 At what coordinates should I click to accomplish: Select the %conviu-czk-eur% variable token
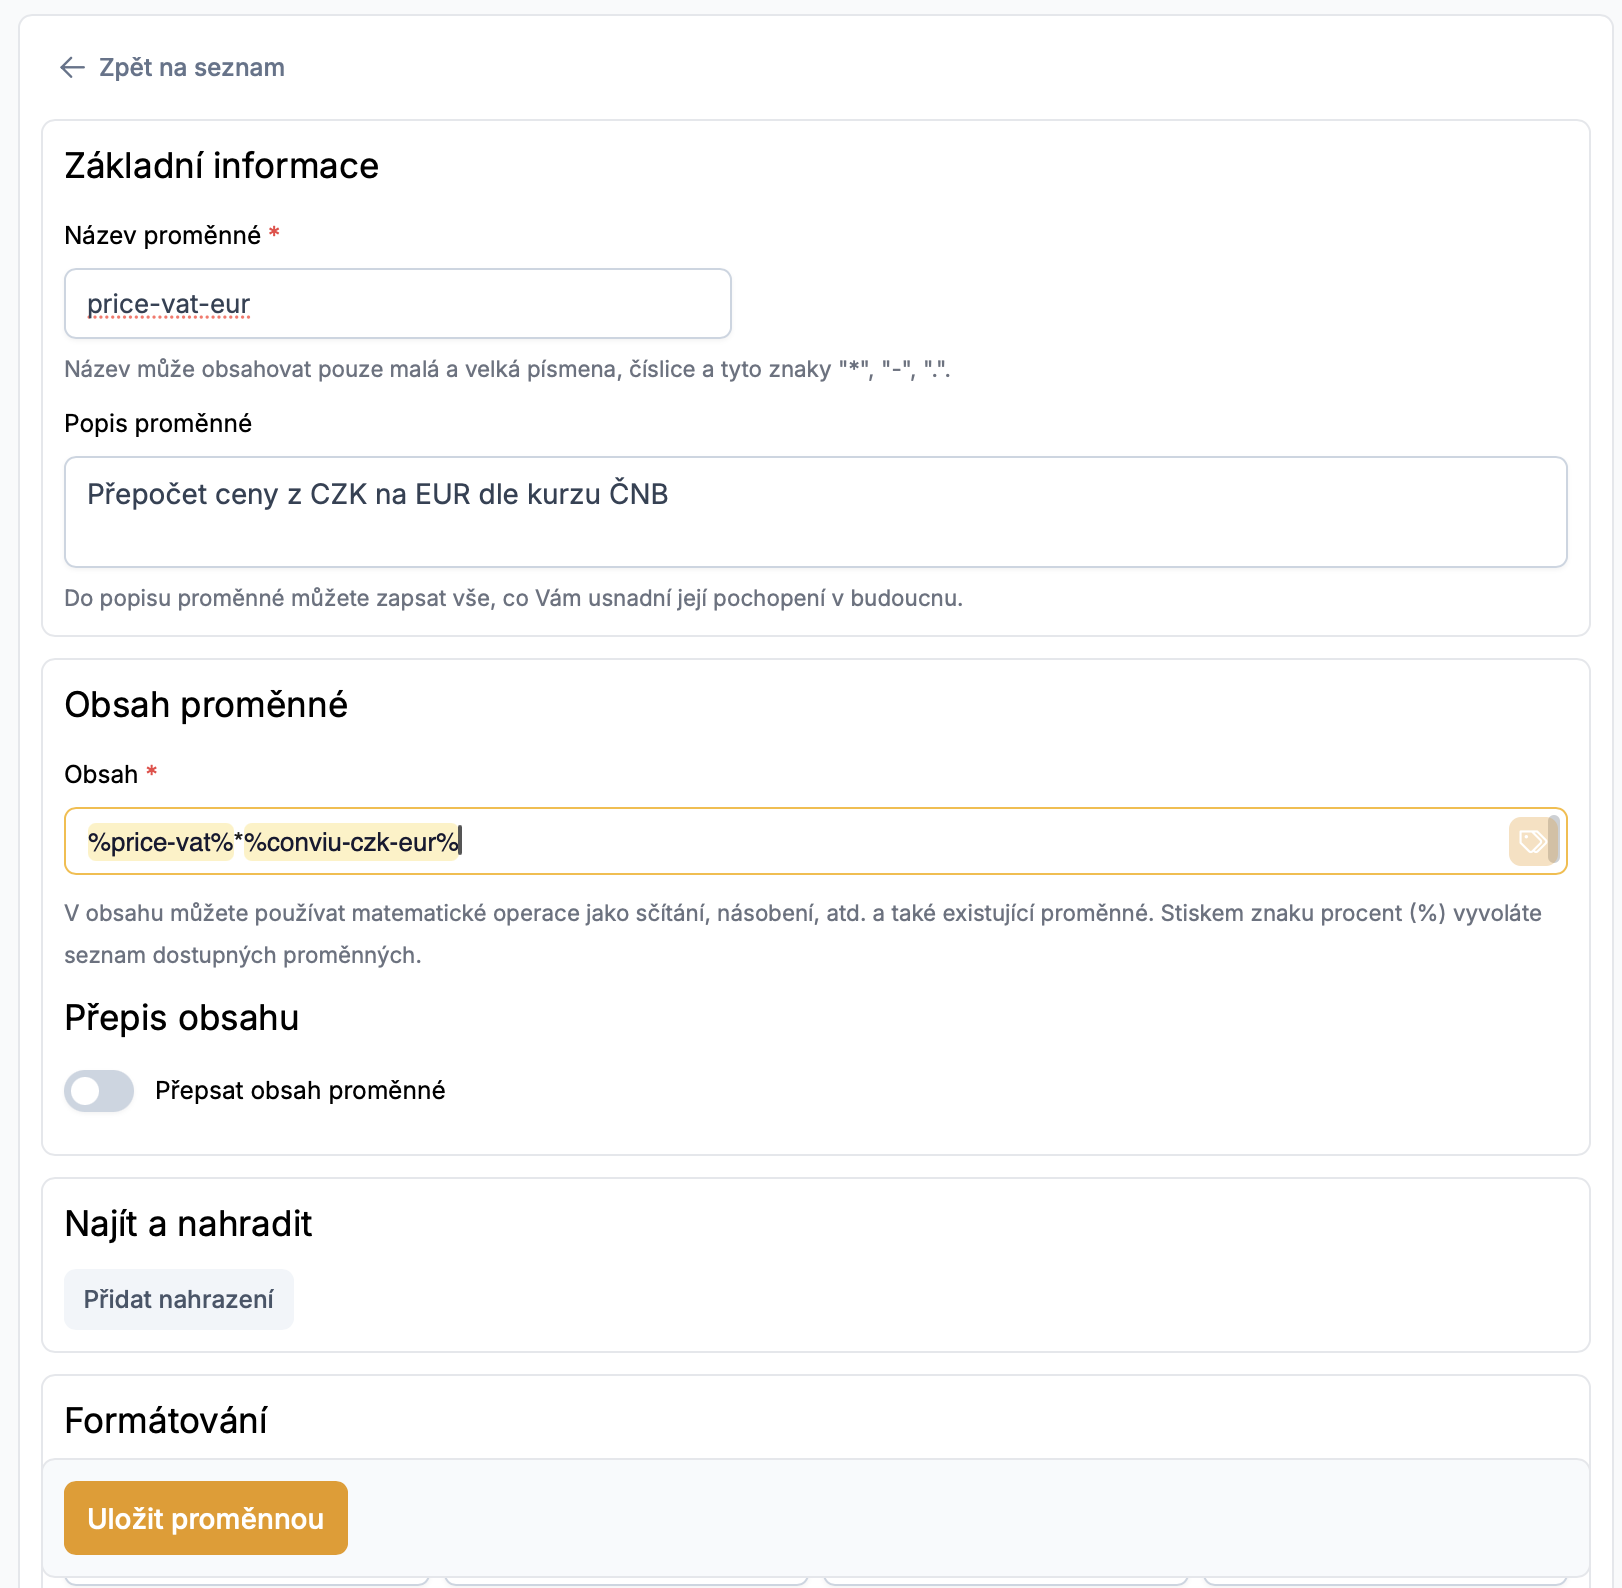352,842
